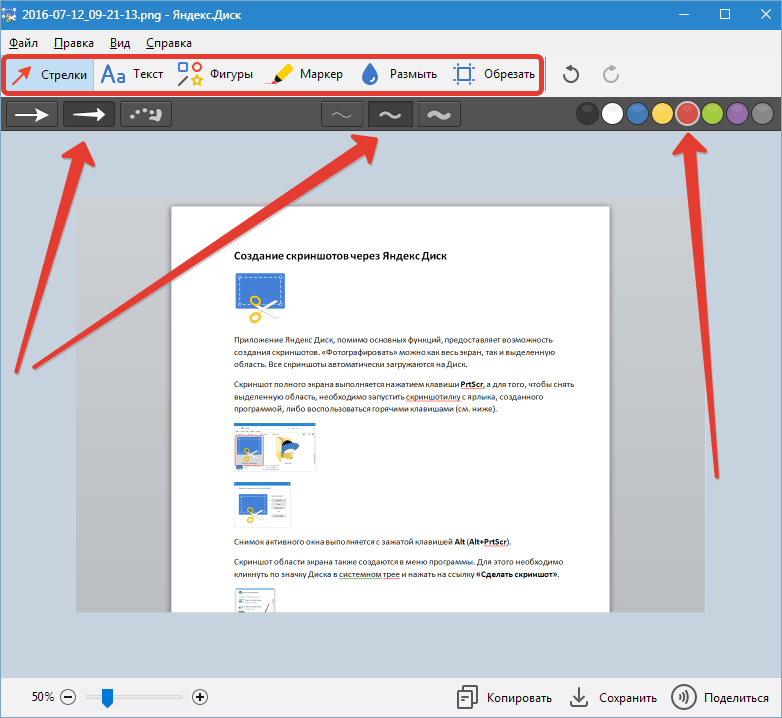
Task: Pick the purple color swatch
Action: click(737, 114)
